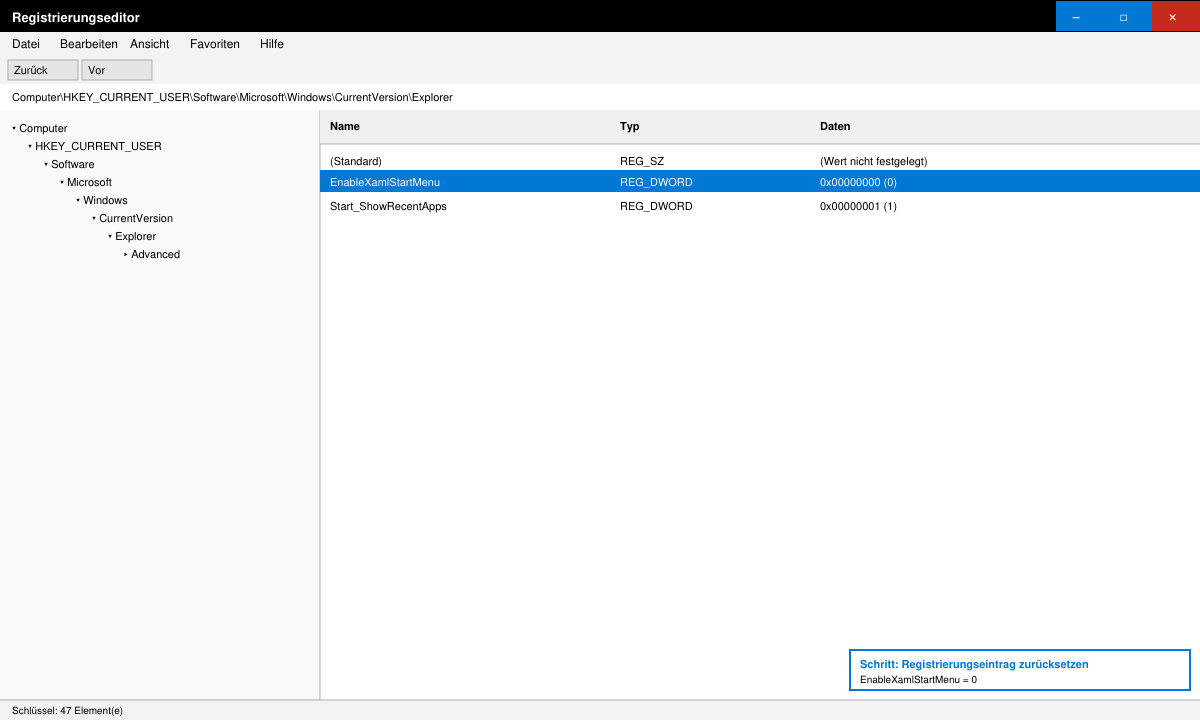
Task: Select the Explorer key in the tree
Action: (135, 236)
